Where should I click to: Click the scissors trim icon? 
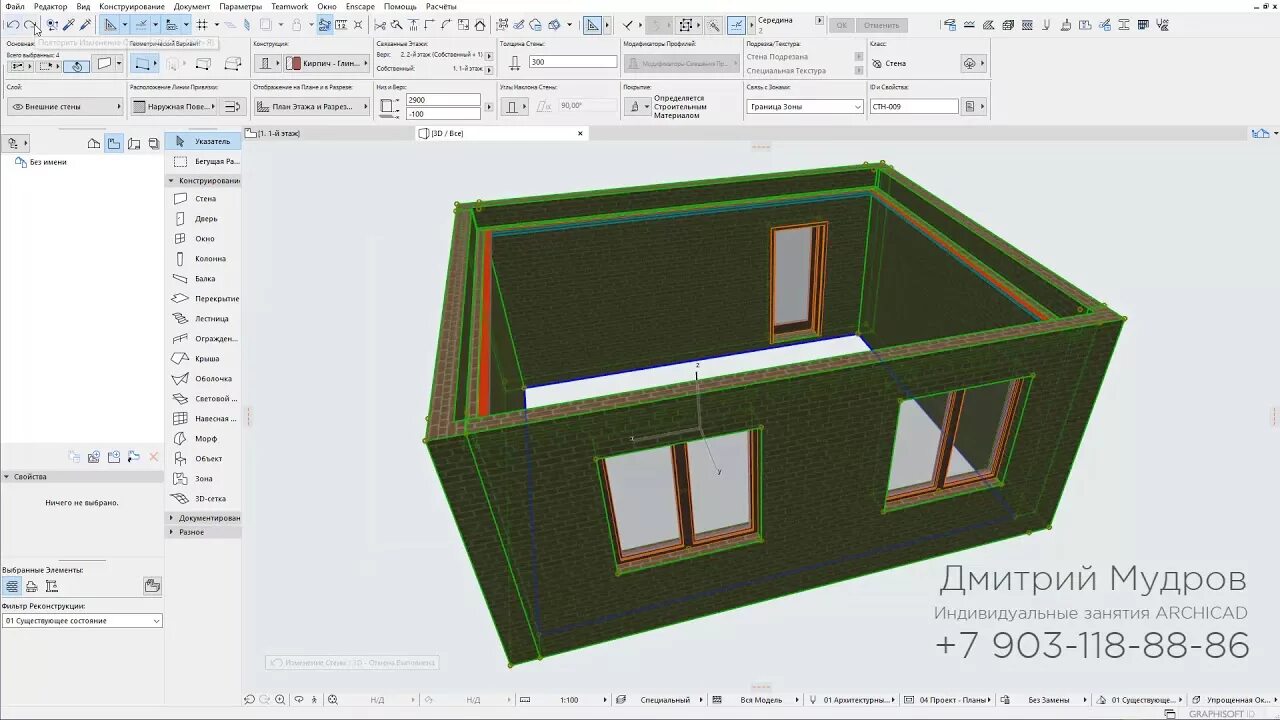[x=380, y=25]
